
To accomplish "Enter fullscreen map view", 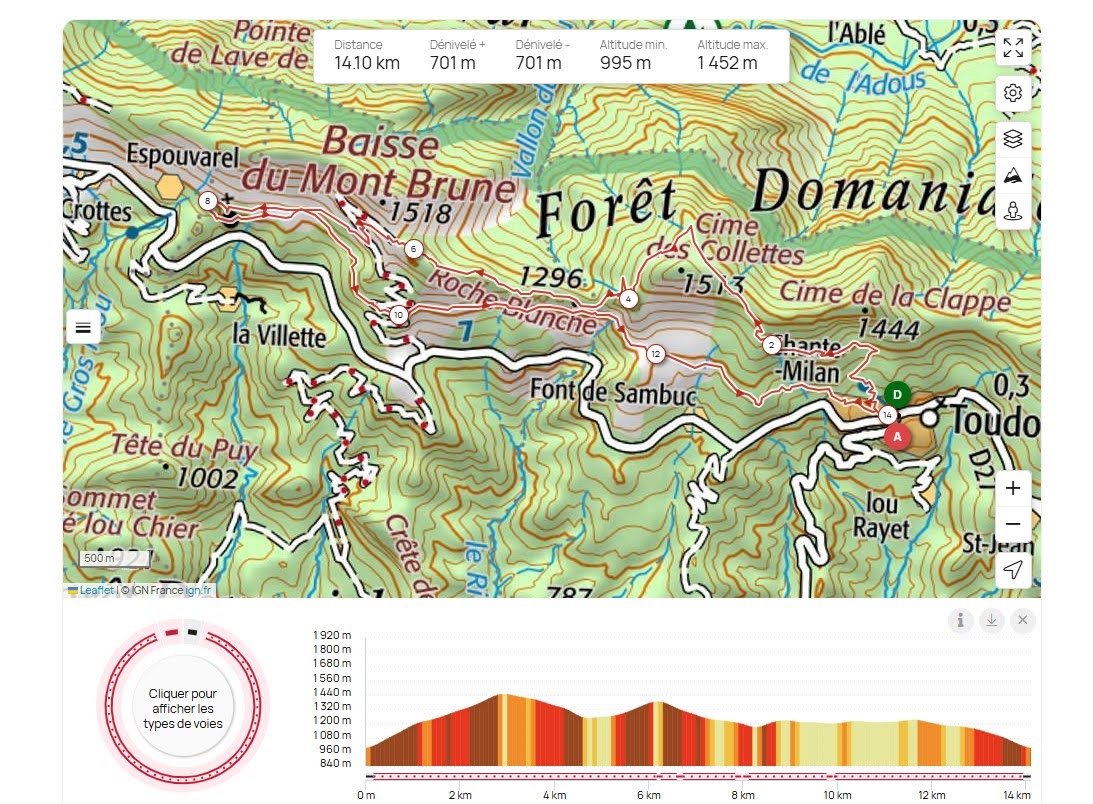I will 1013,48.
